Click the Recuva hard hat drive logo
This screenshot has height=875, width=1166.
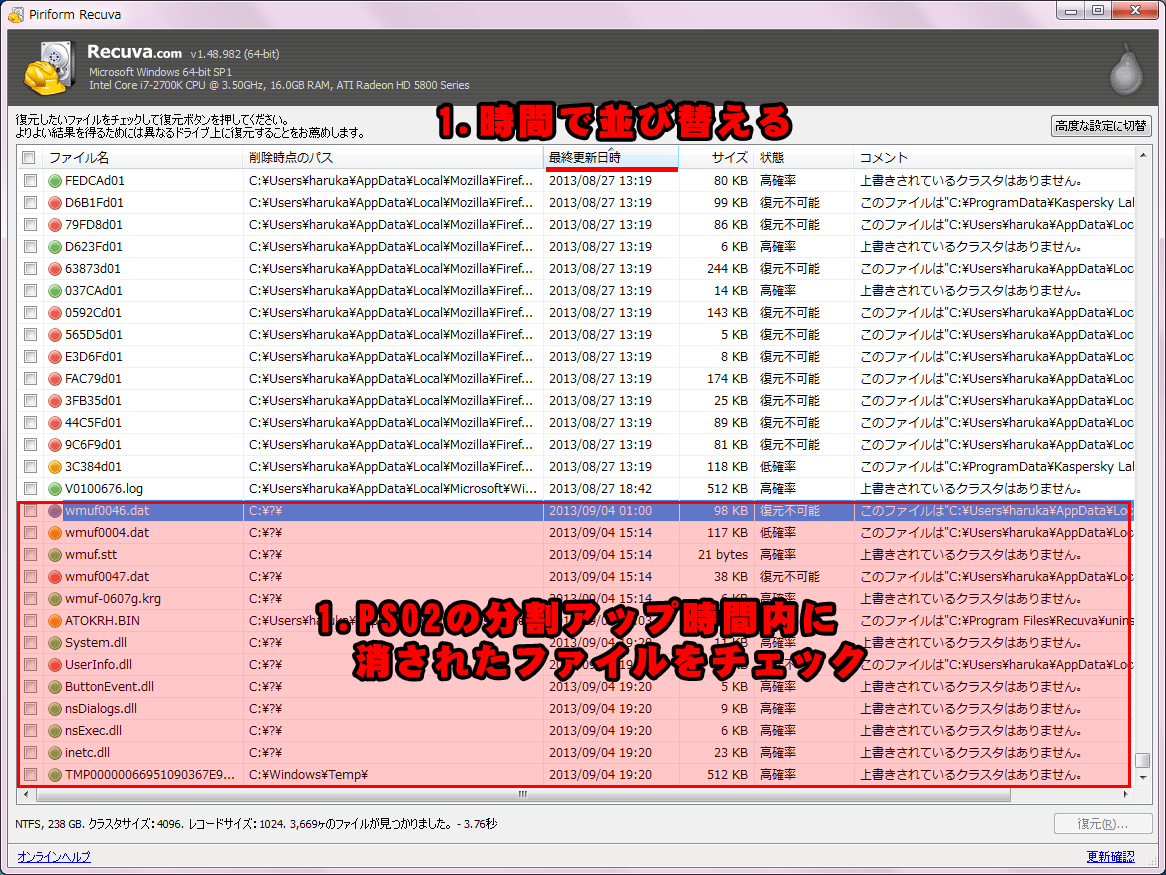[50, 68]
